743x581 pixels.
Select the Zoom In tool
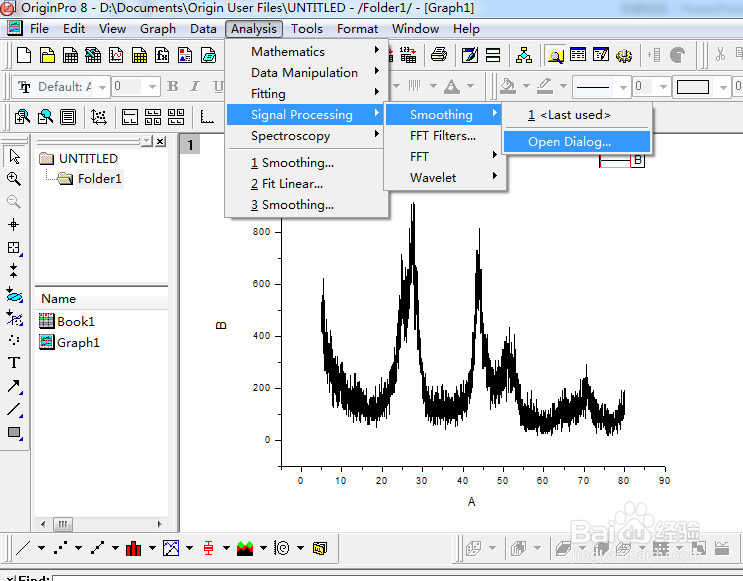[14, 179]
